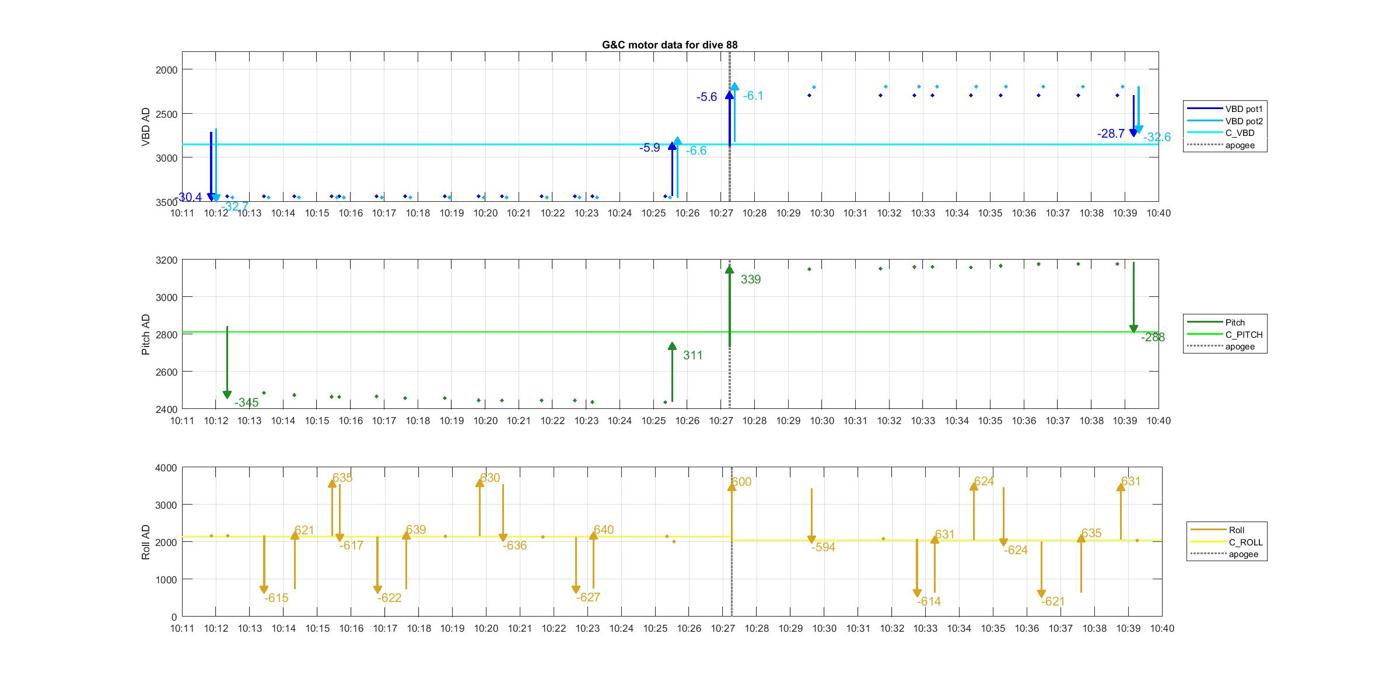Click the '-288' pitch arrow label

click(1153, 338)
